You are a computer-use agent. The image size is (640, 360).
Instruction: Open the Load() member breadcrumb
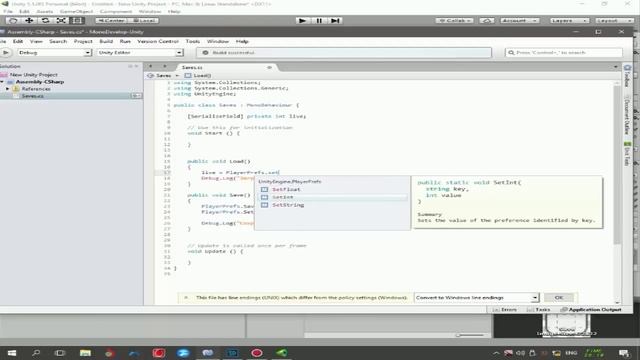pyautogui.click(x=198, y=76)
